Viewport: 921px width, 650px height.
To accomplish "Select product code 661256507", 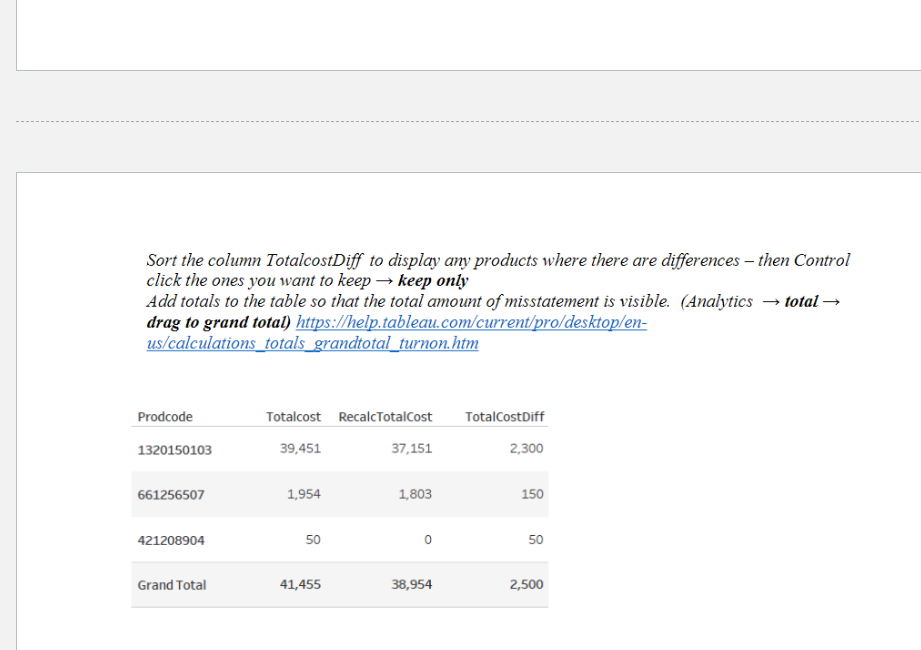I will point(171,494).
